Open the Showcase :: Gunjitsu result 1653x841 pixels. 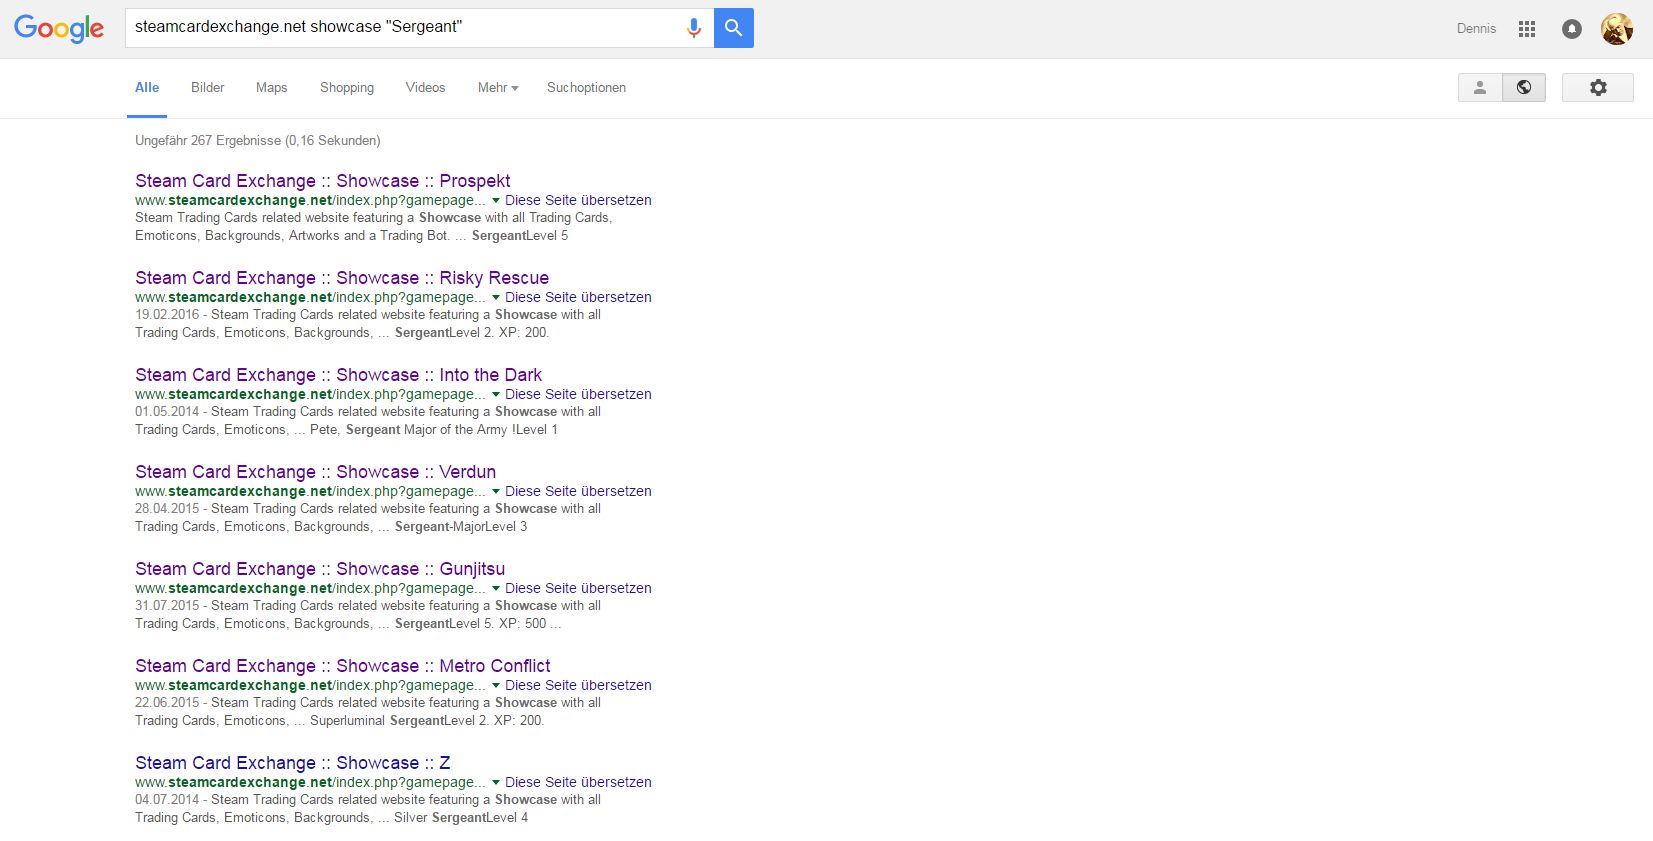[320, 569]
